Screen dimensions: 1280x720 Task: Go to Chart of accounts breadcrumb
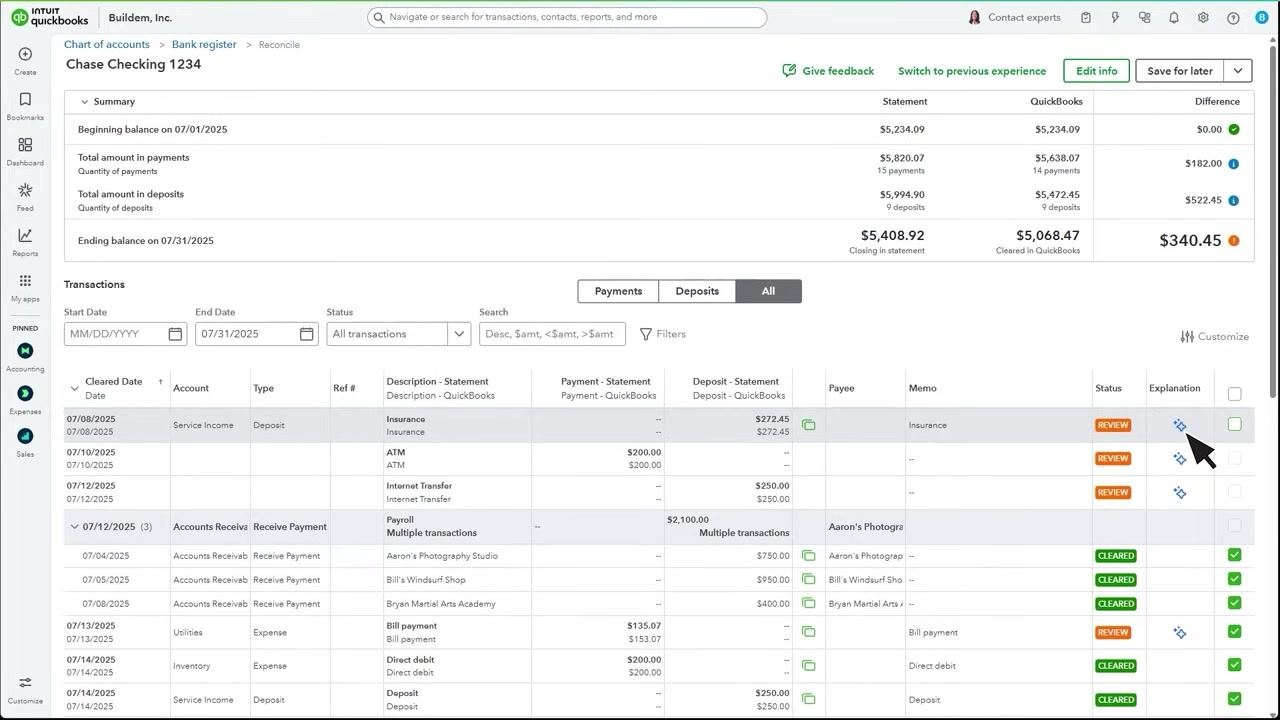[107, 45]
